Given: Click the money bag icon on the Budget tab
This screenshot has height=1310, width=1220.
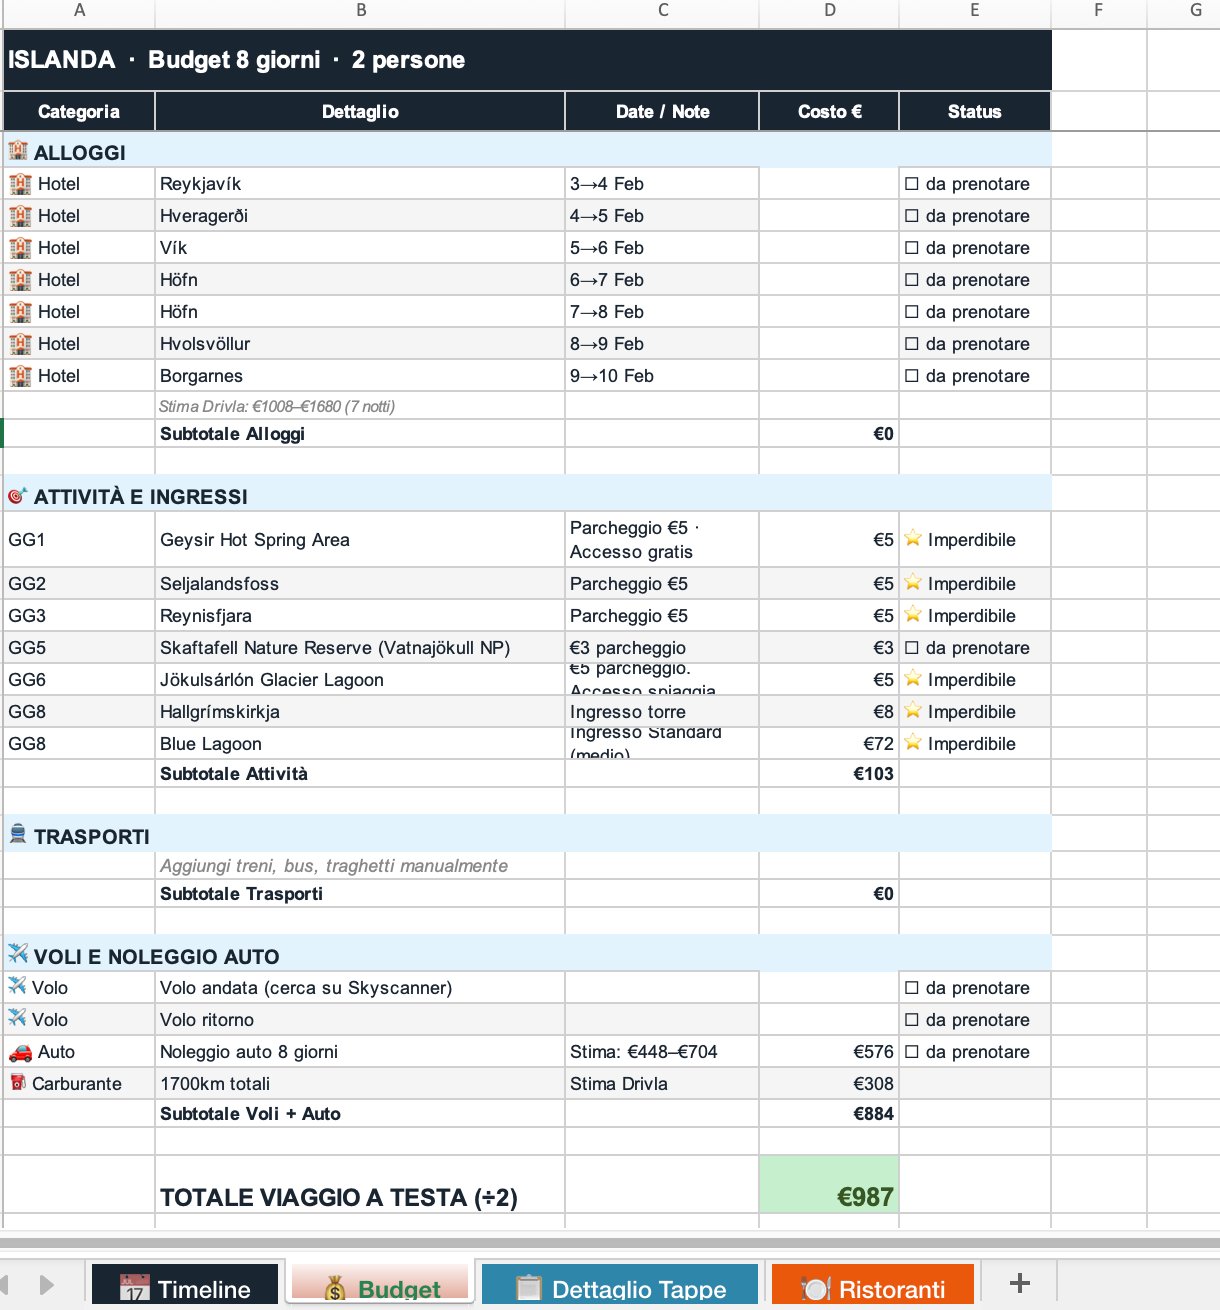Looking at the screenshot, I should pos(334,1288).
